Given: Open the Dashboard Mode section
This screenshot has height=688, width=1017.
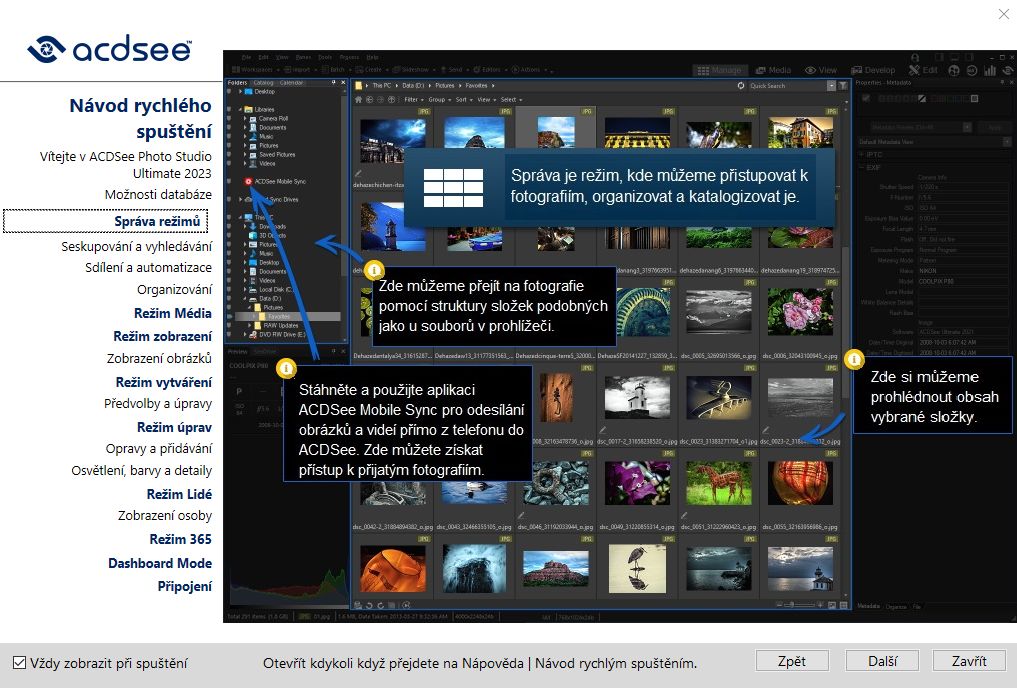Looking at the screenshot, I should point(160,563).
